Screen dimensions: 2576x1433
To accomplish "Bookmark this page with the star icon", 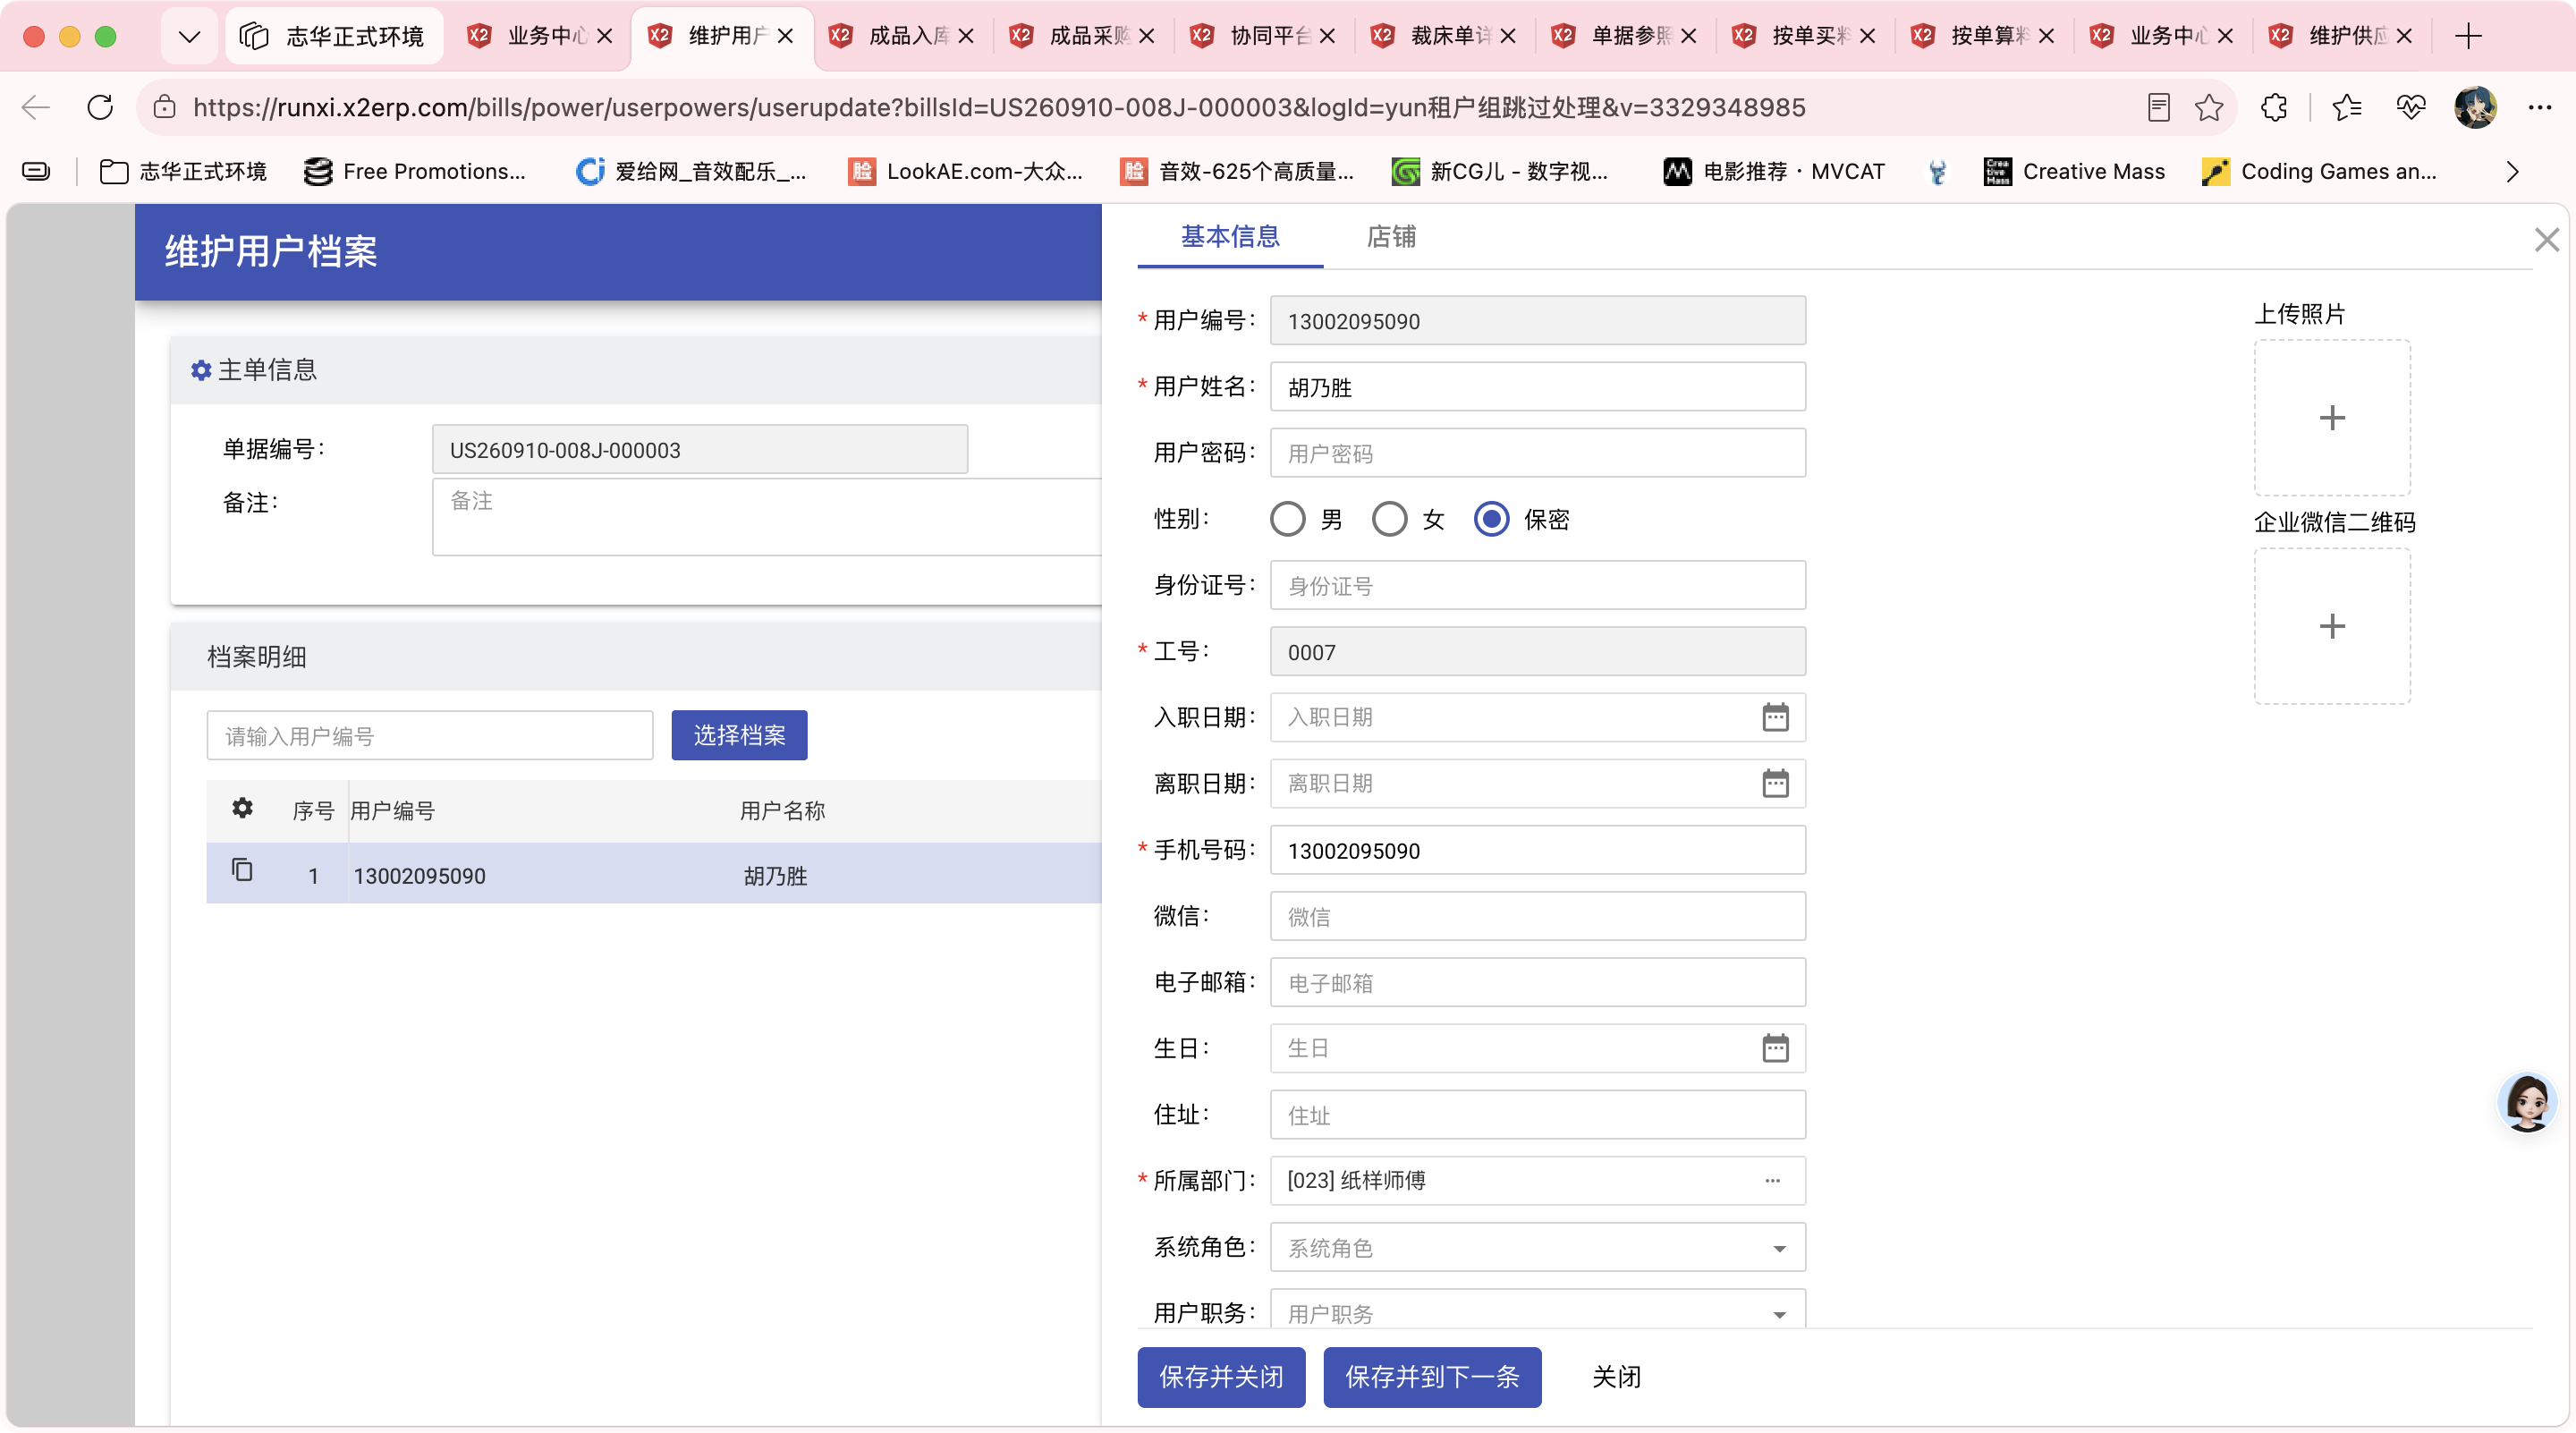I will [x=2209, y=107].
